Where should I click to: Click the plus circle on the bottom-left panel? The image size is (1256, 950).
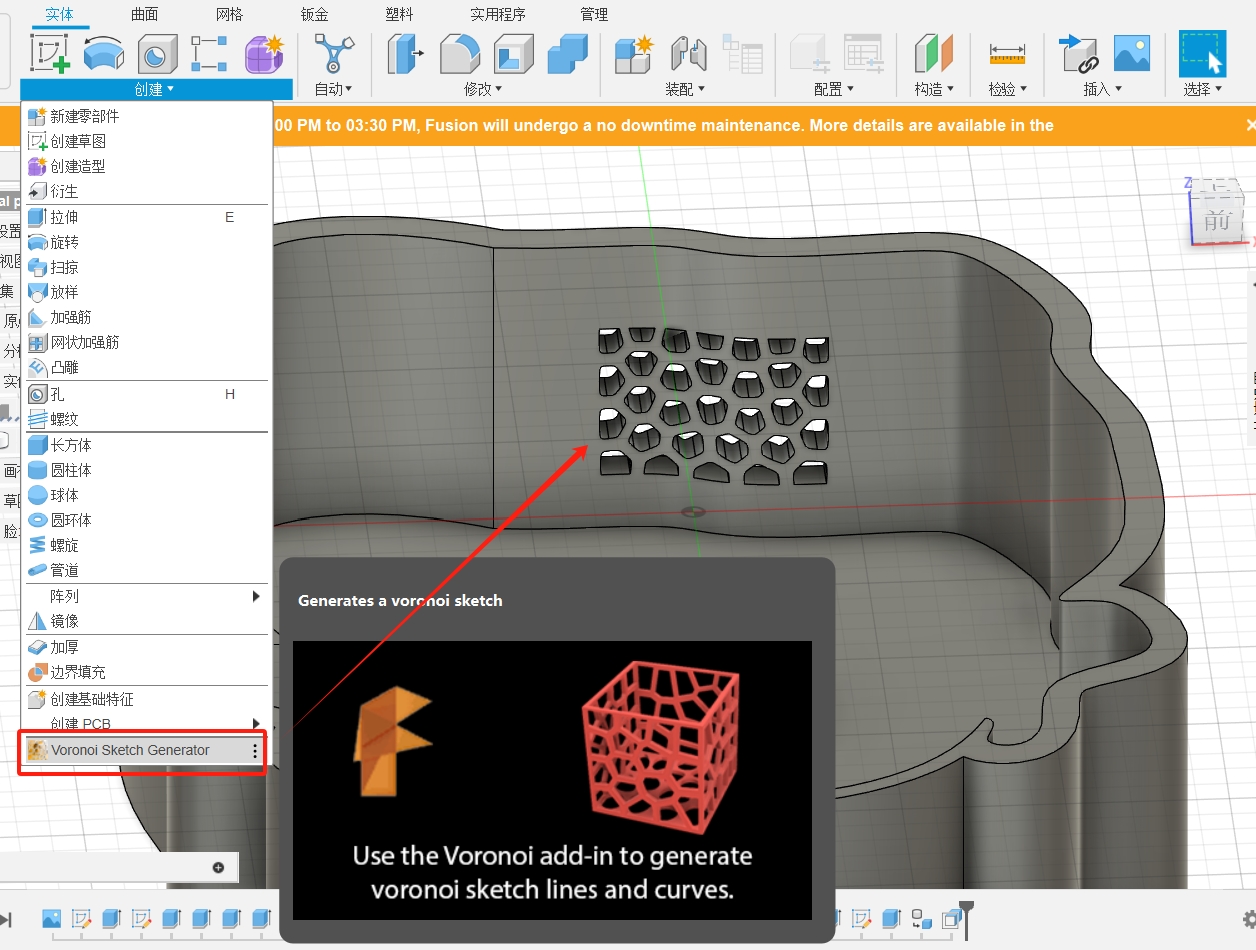pyautogui.click(x=218, y=867)
